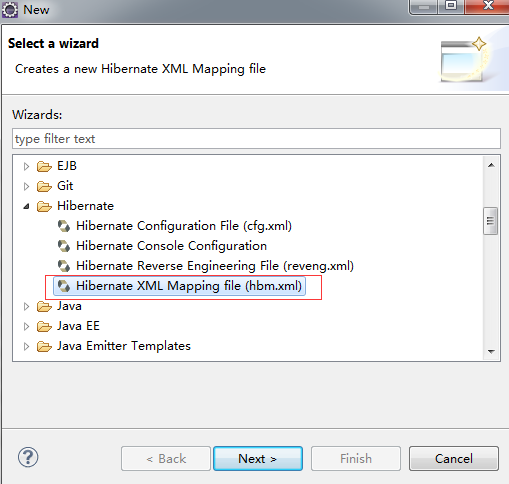Screen dimensions: 509x484
Task: Click the Hibernate Configuration File icon
Action: (x=64, y=226)
